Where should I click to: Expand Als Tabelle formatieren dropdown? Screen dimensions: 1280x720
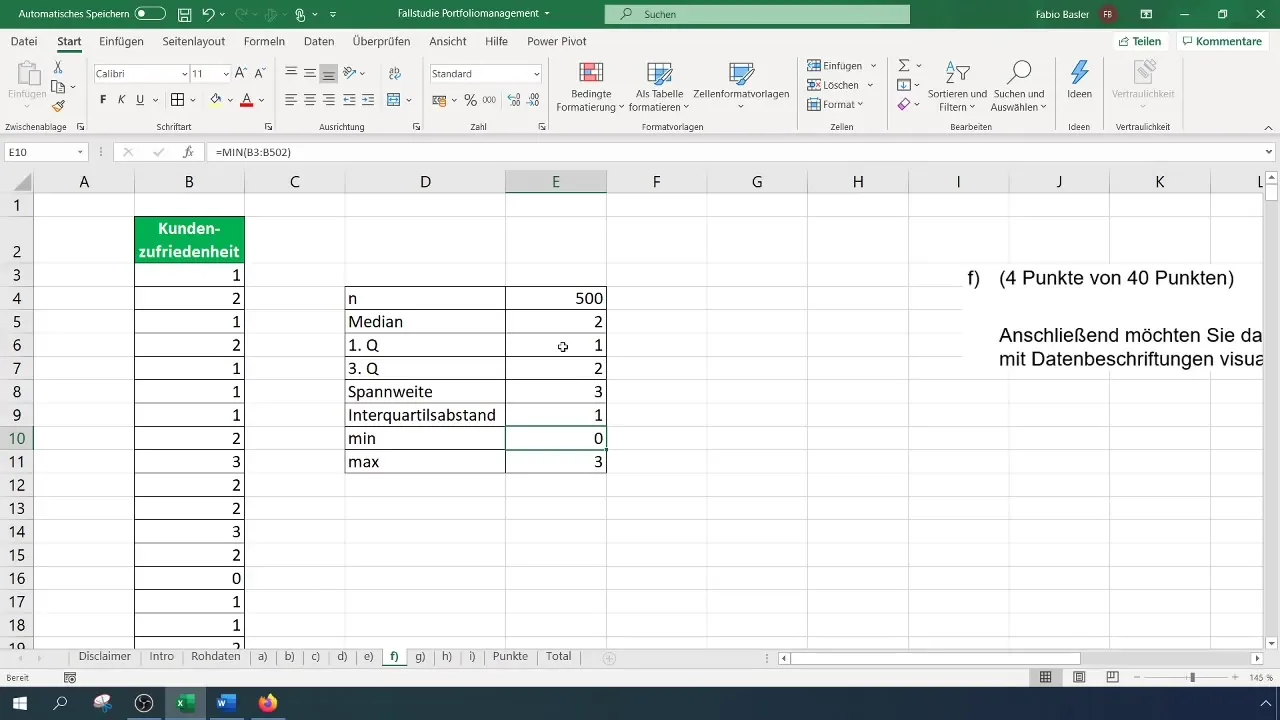click(659, 87)
